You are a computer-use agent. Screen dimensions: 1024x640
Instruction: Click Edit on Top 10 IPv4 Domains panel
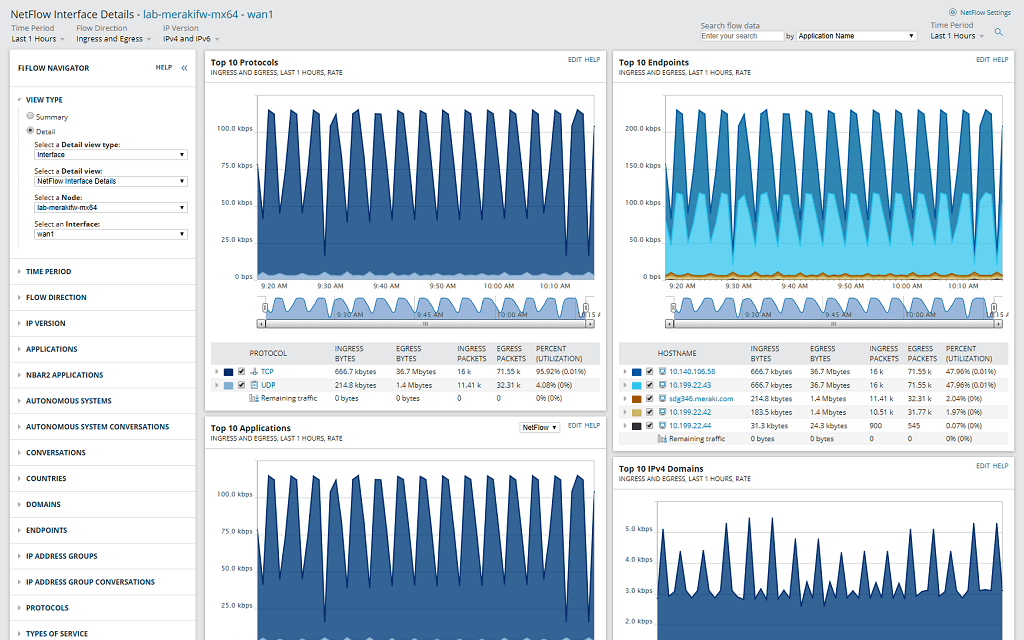(x=983, y=466)
